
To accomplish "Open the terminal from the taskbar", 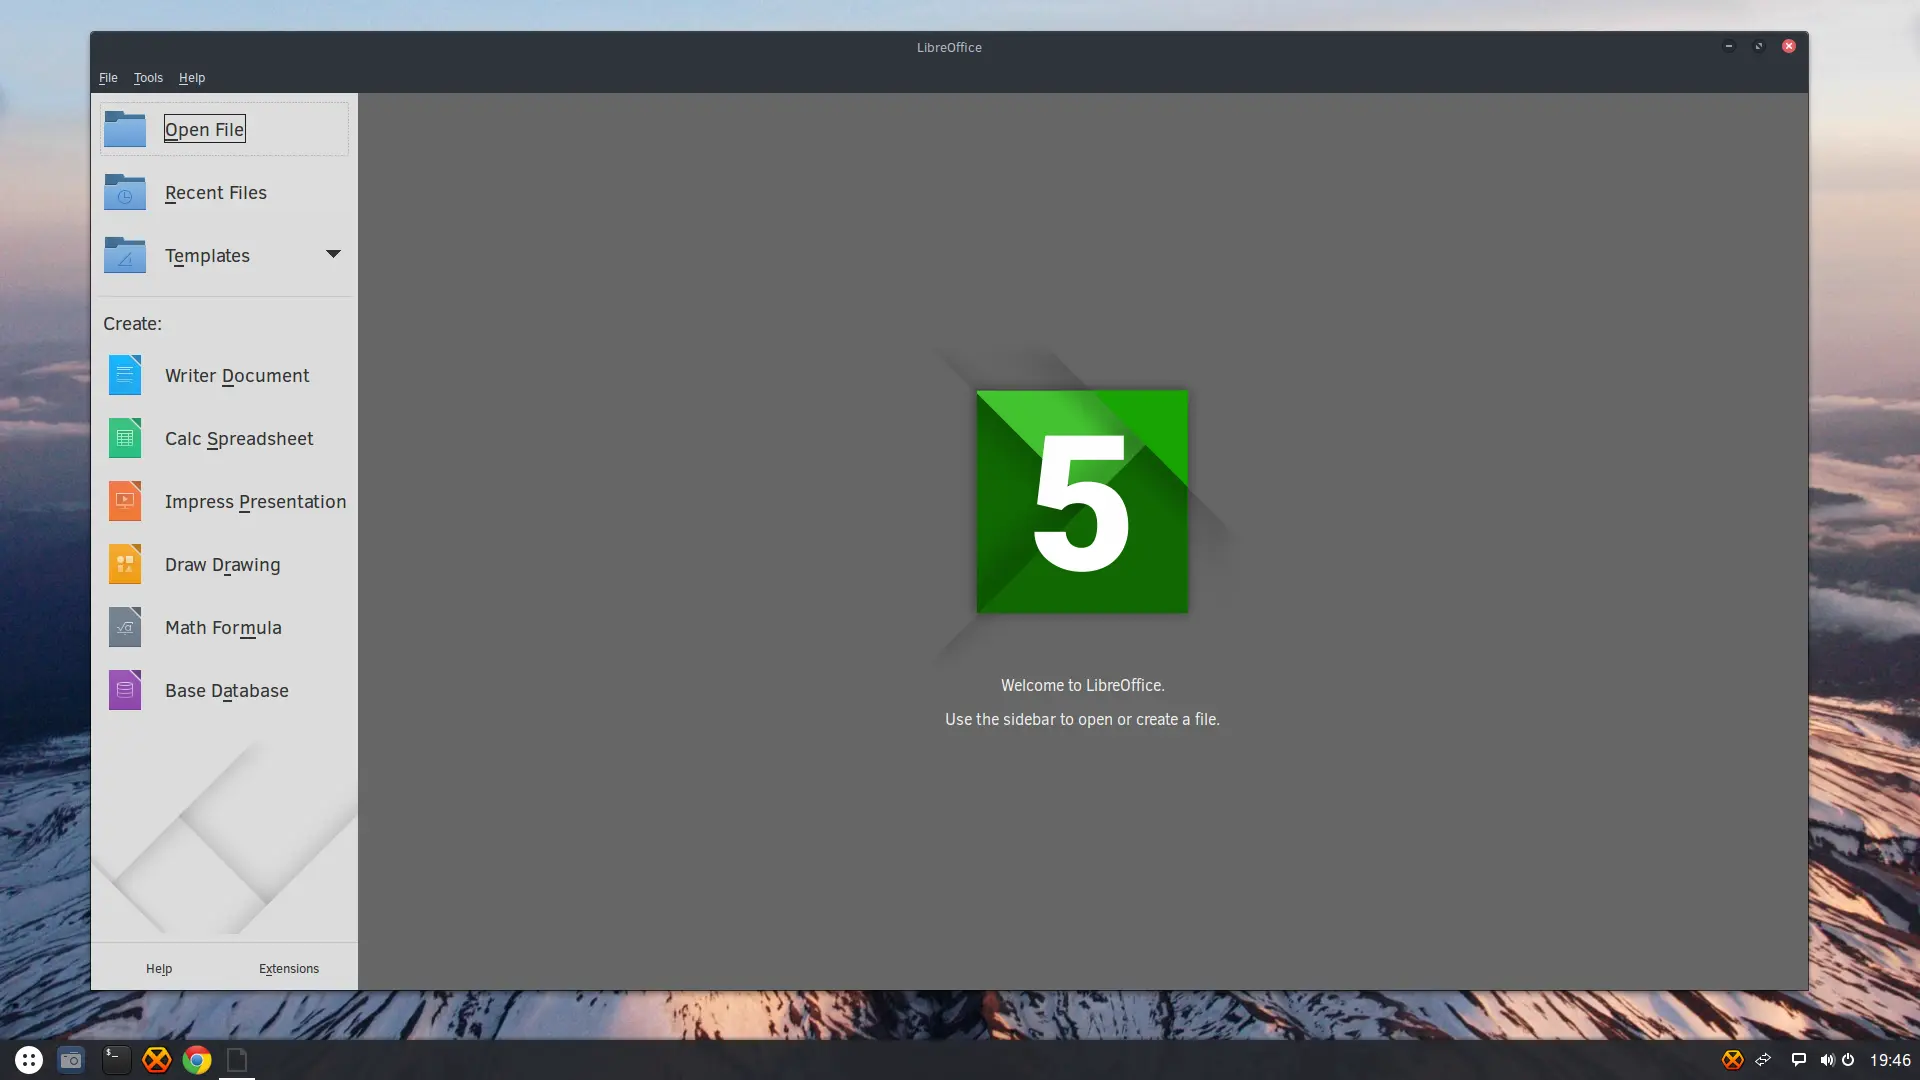I will coord(117,1060).
